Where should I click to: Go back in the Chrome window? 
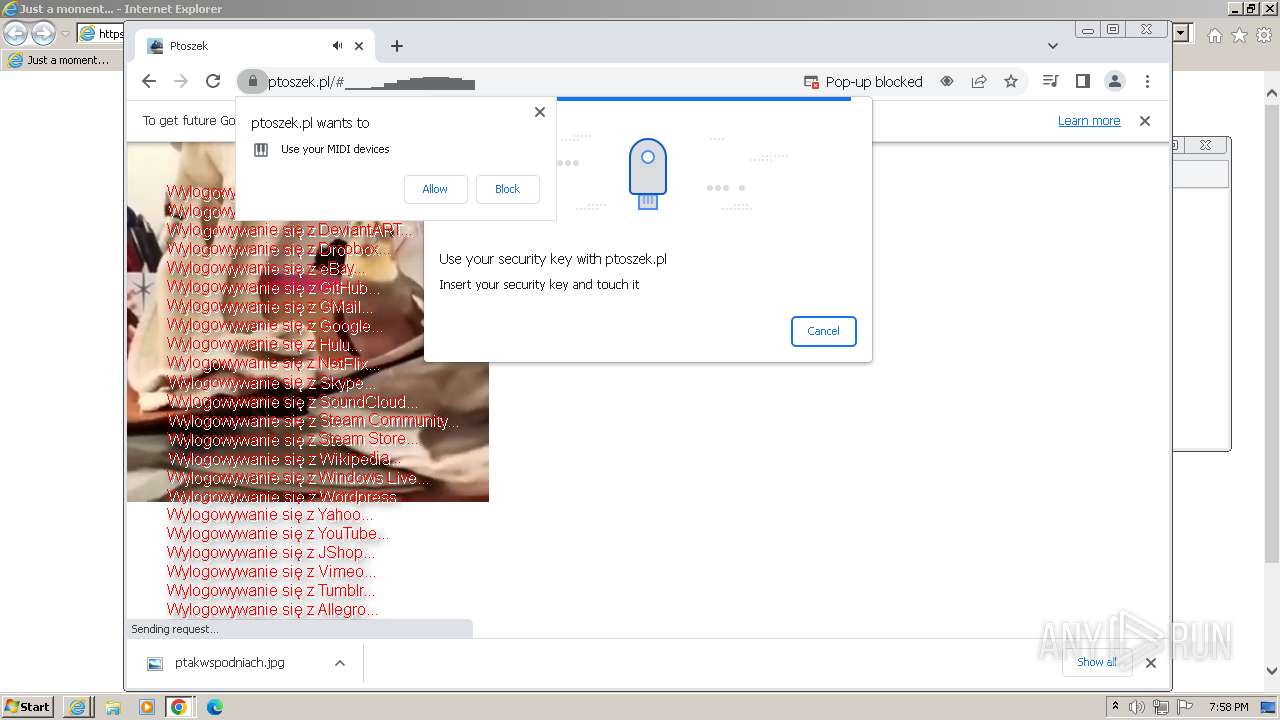click(149, 81)
